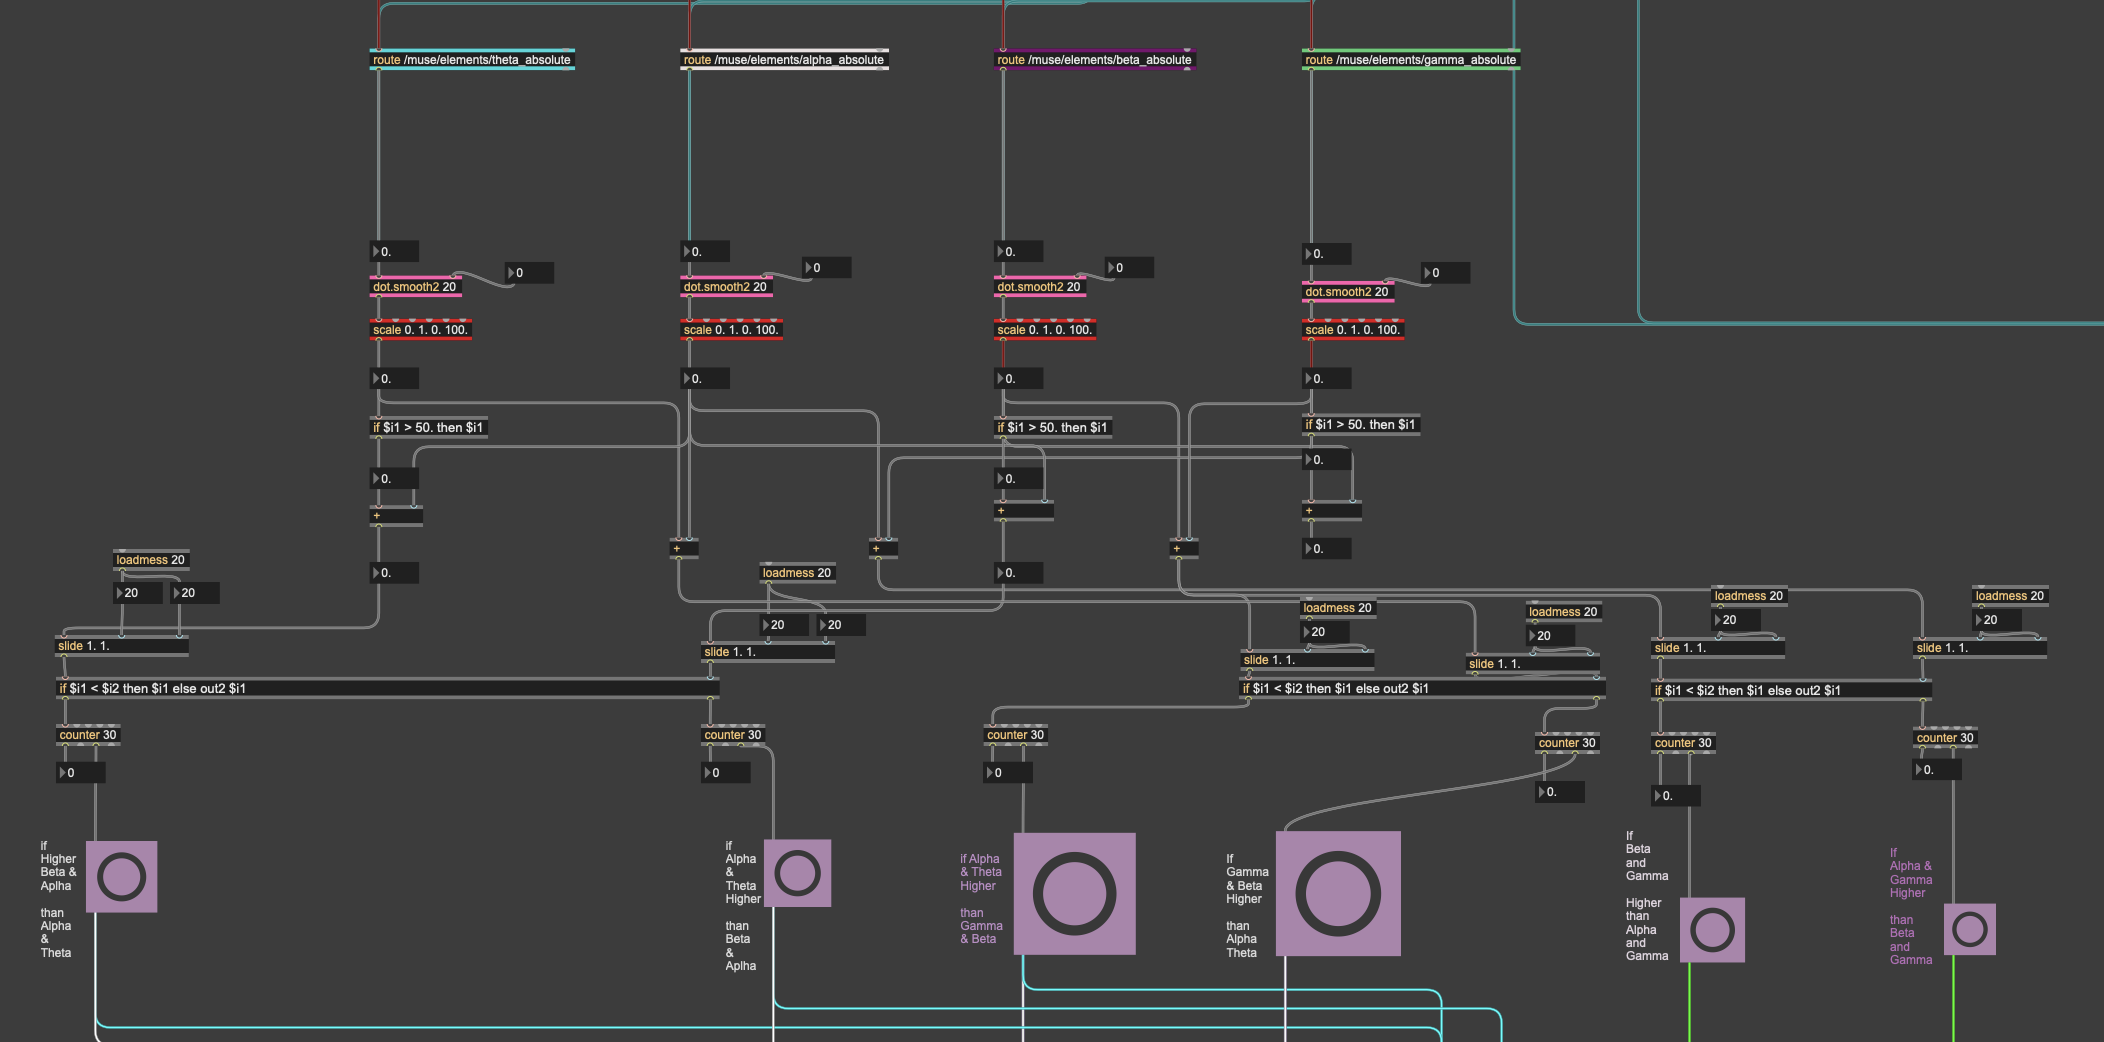Click the large bang beside 'if Alpha & Theta Higher than Gamma'
This screenshot has width=2104, height=1042.
(x=1074, y=894)
